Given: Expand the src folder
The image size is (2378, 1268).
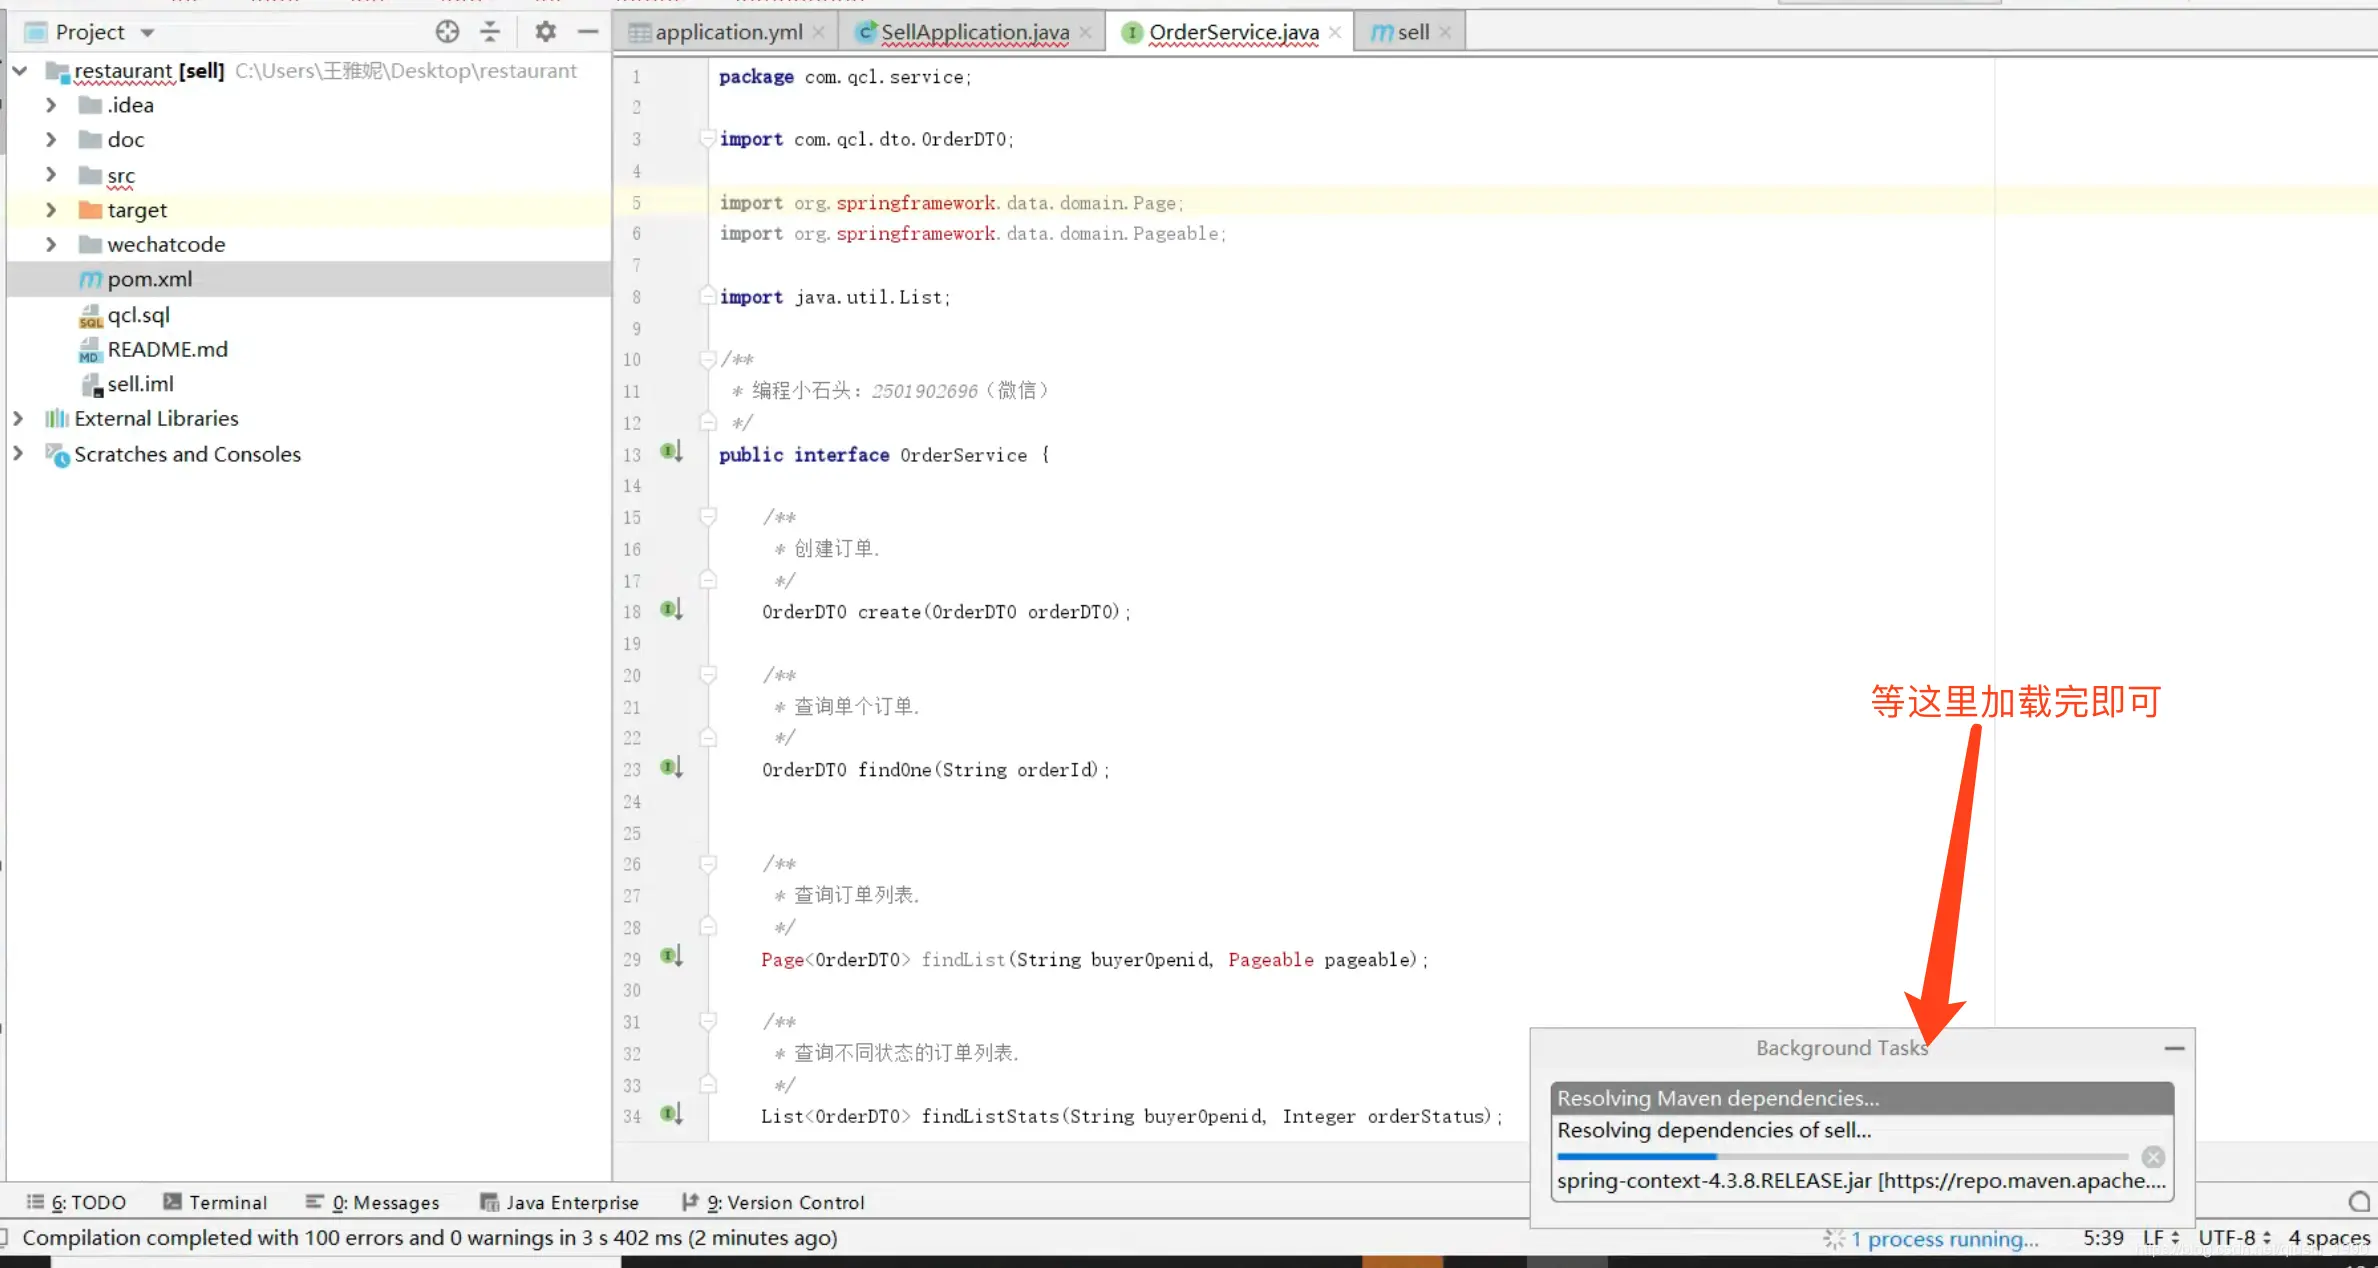Looking at the screenshot, I should pyautogui.click(x=51, y=175).
